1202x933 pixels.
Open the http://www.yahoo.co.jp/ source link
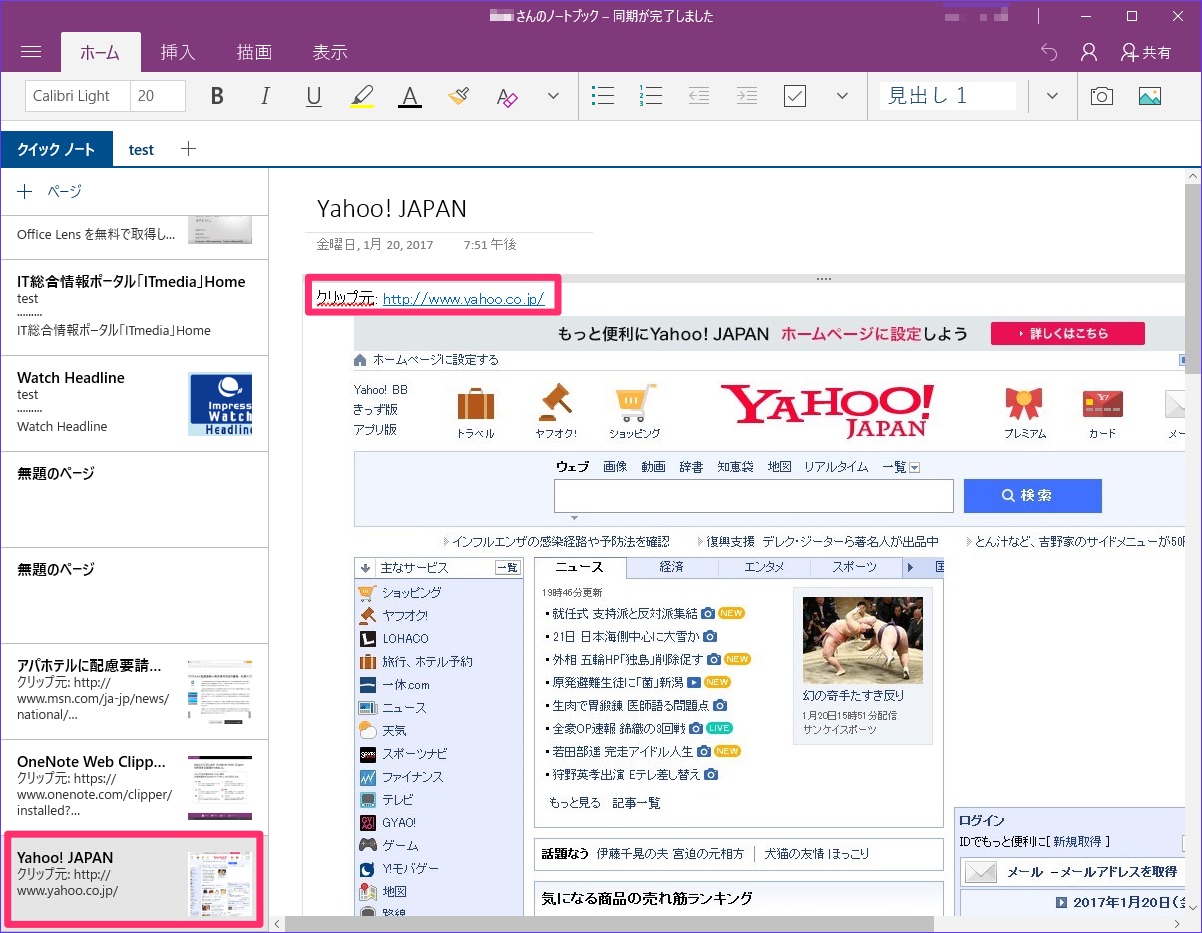(x=463, y=299)
